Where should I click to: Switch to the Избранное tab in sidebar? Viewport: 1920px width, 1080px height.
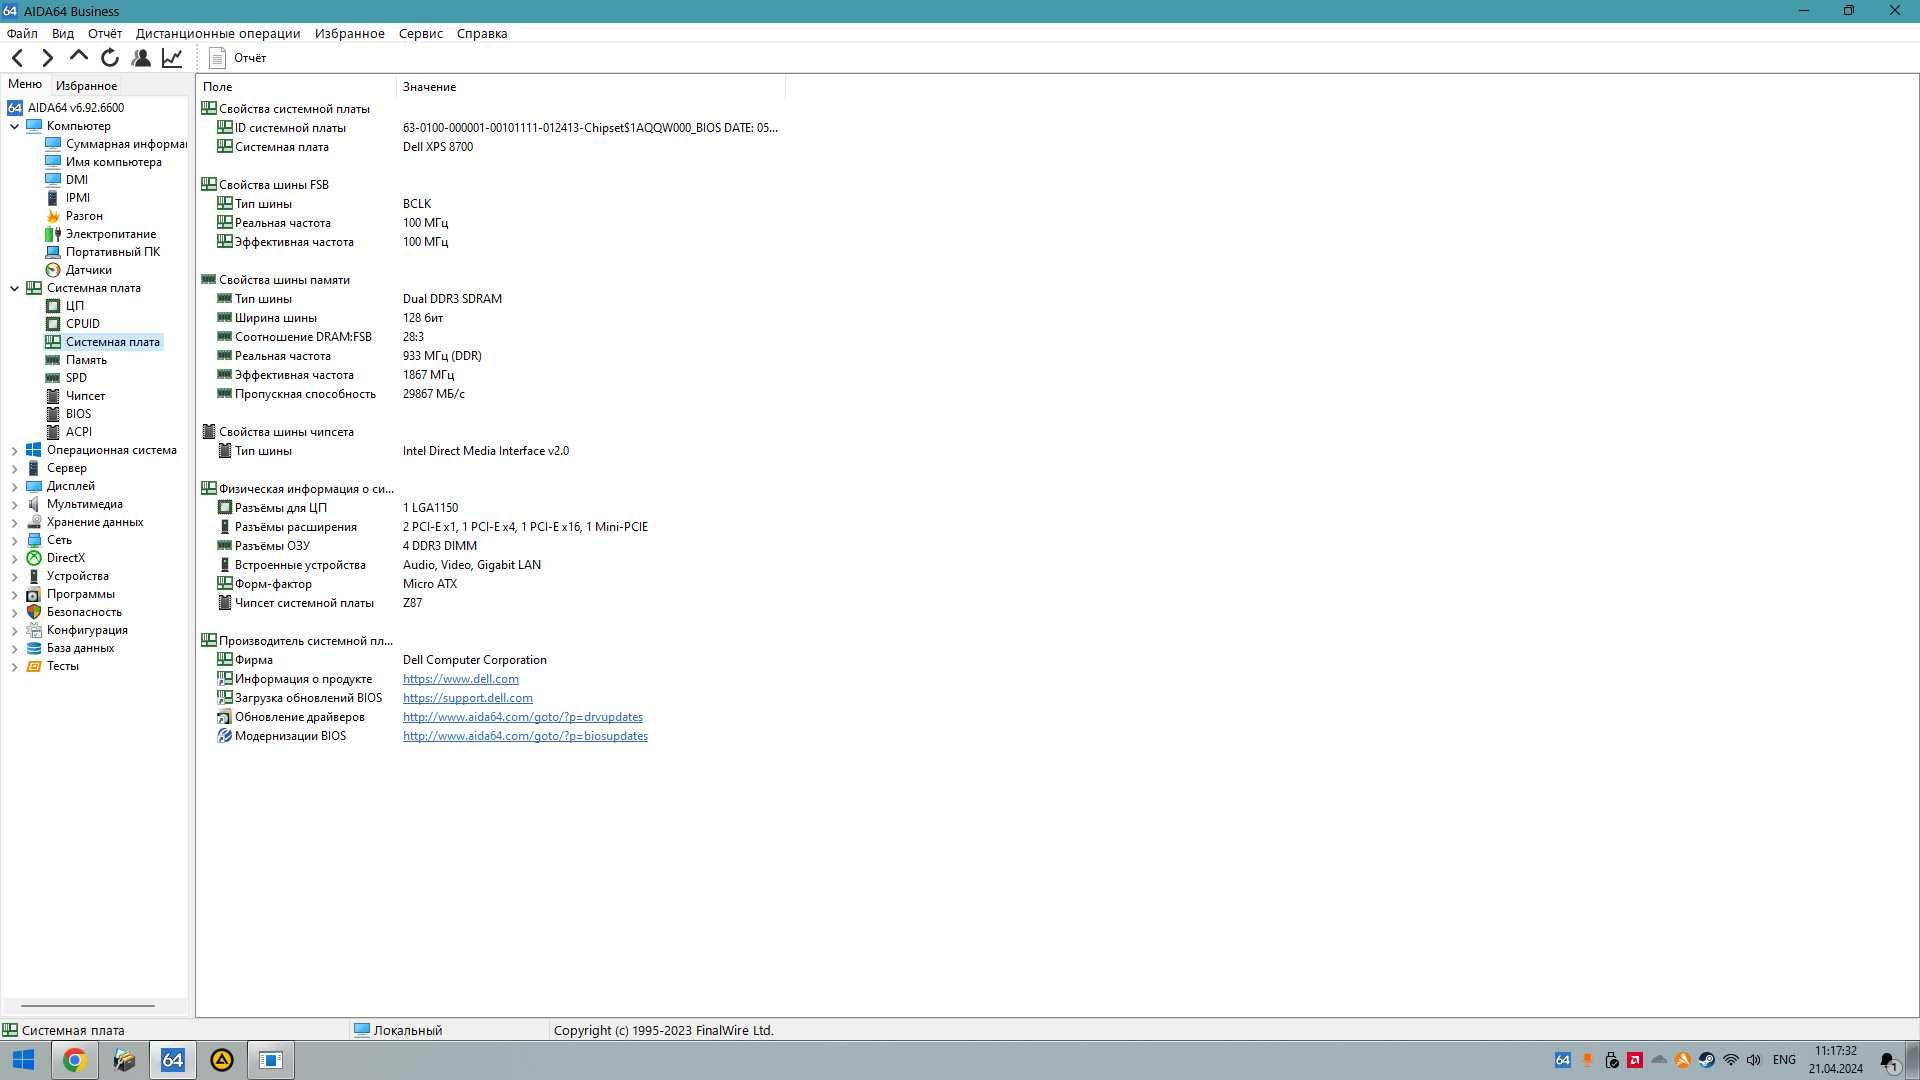pos(86,86)
